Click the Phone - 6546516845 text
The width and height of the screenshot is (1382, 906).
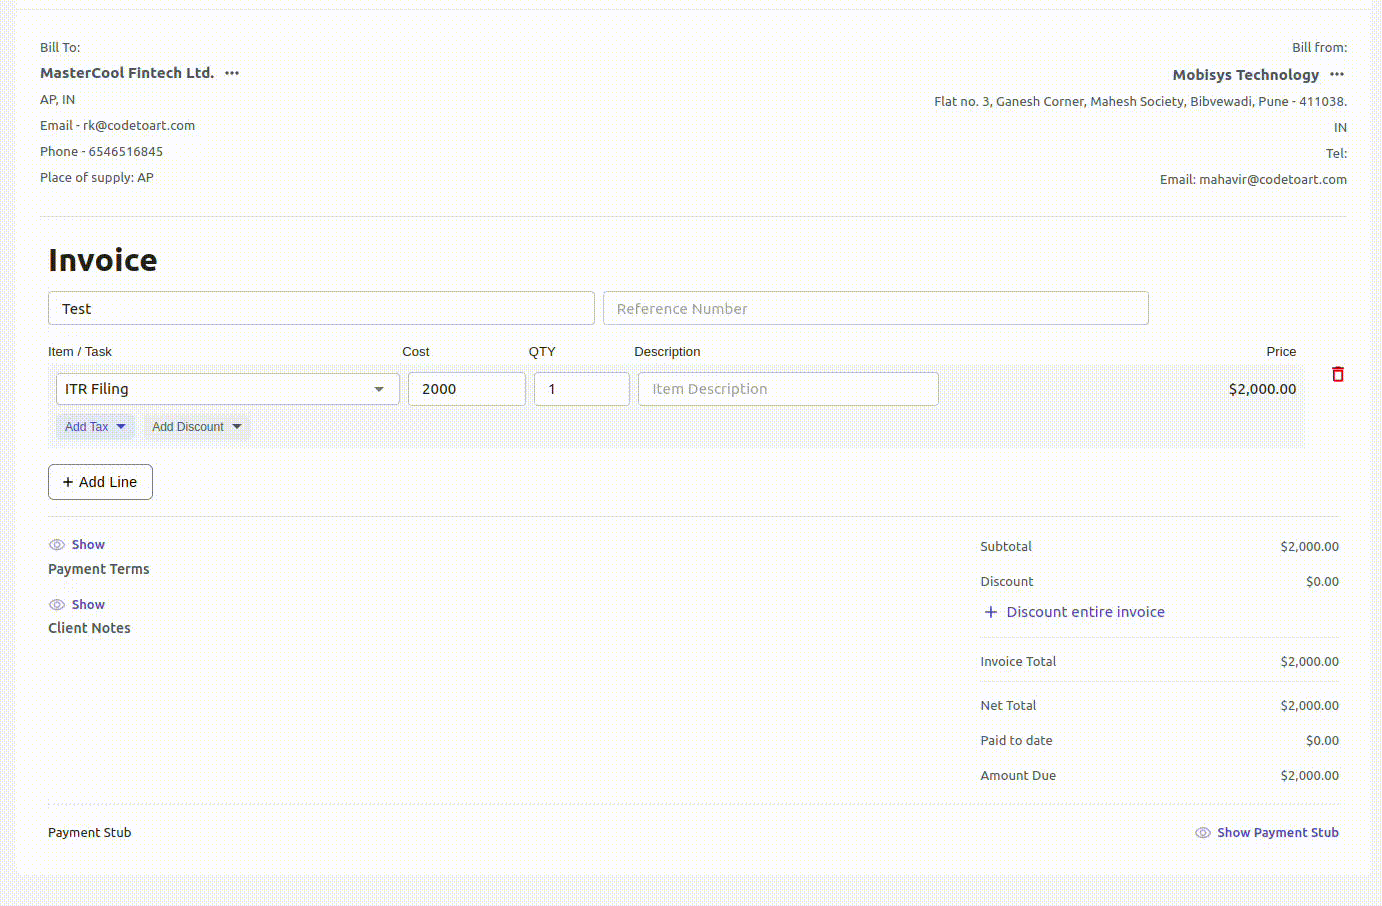[101, 152]
